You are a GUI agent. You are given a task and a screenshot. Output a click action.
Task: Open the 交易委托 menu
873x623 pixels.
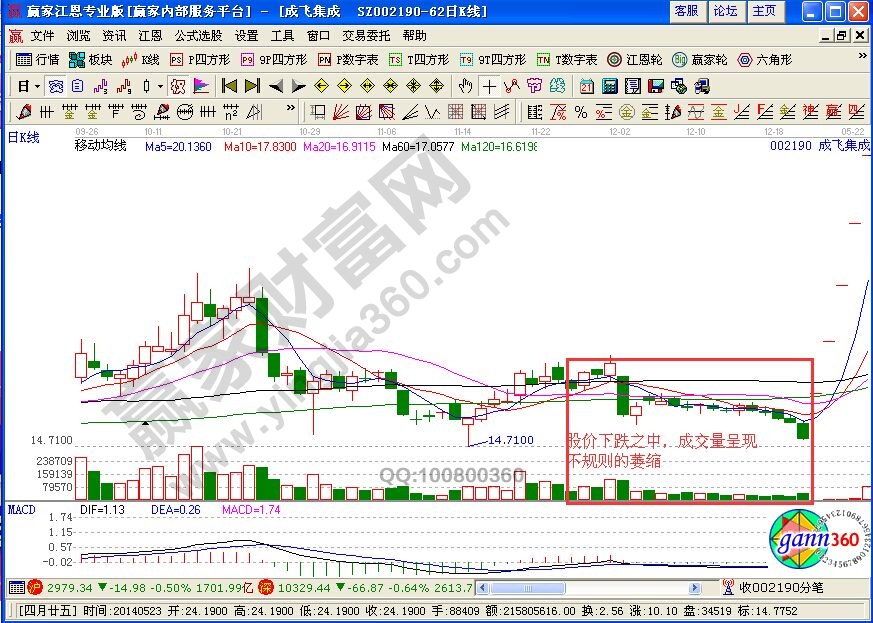pyautogui.click(x=365, y=35)
